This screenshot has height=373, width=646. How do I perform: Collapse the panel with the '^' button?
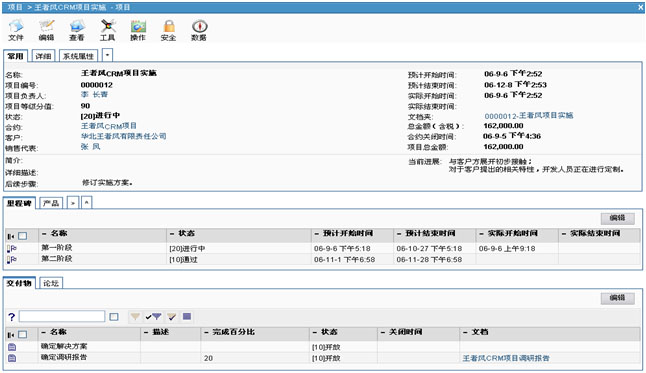pos(87,203)
